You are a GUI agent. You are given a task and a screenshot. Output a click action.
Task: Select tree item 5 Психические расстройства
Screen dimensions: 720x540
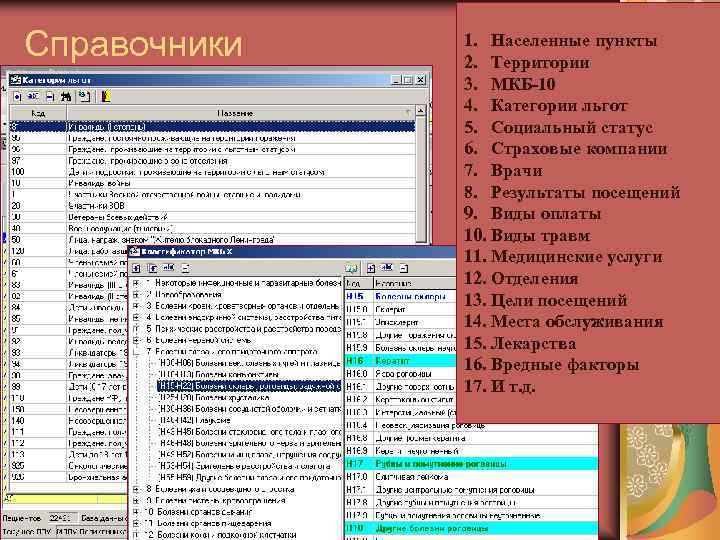[243, 329]
